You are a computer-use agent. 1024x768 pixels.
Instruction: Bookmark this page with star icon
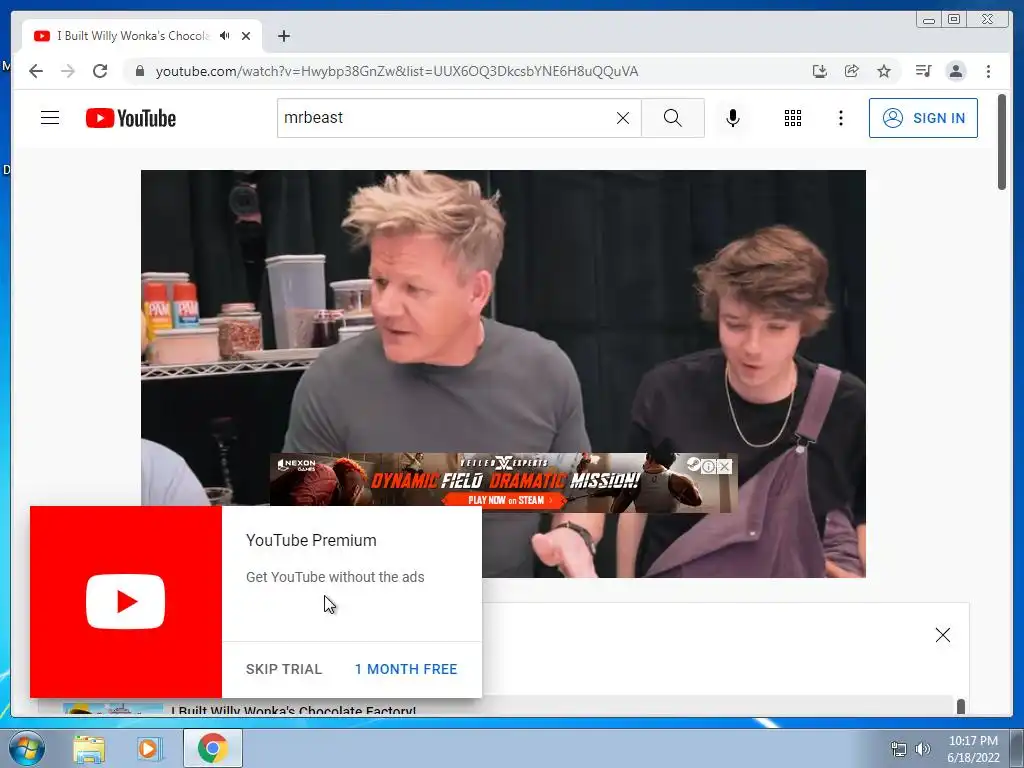click(x=884, y=71)
